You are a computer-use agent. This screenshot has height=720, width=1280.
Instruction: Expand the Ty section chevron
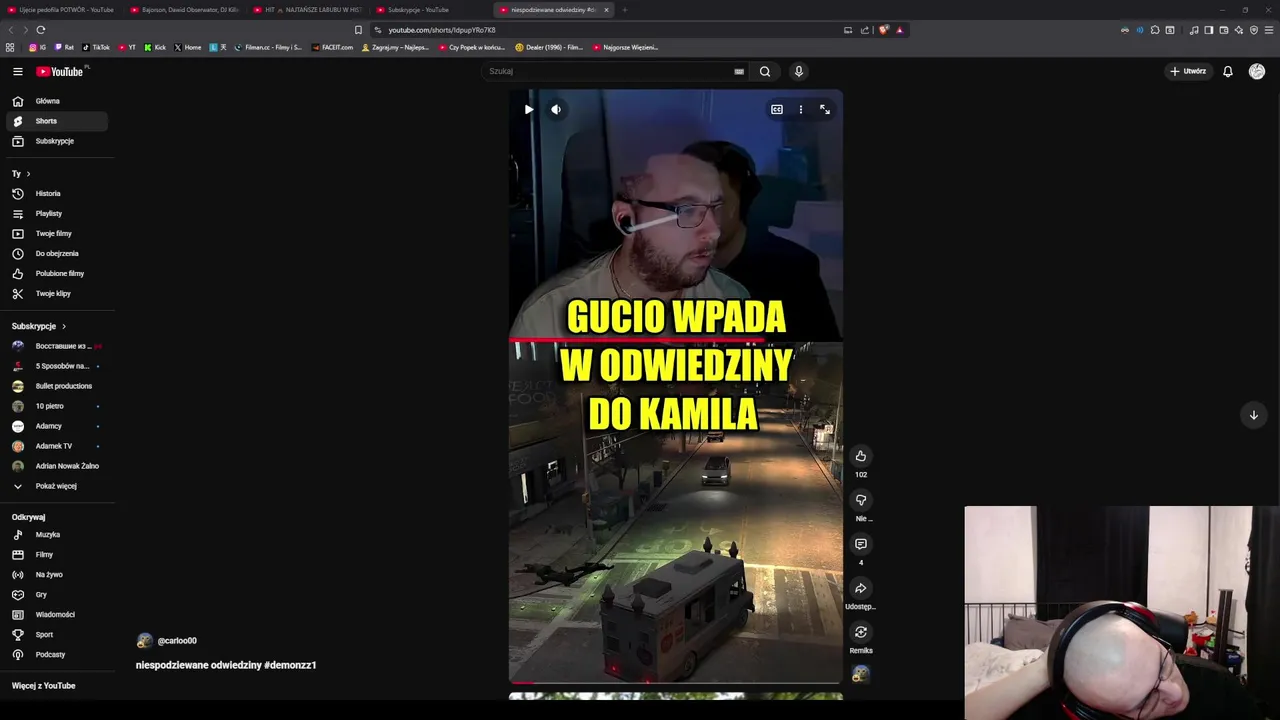(28, 174)
